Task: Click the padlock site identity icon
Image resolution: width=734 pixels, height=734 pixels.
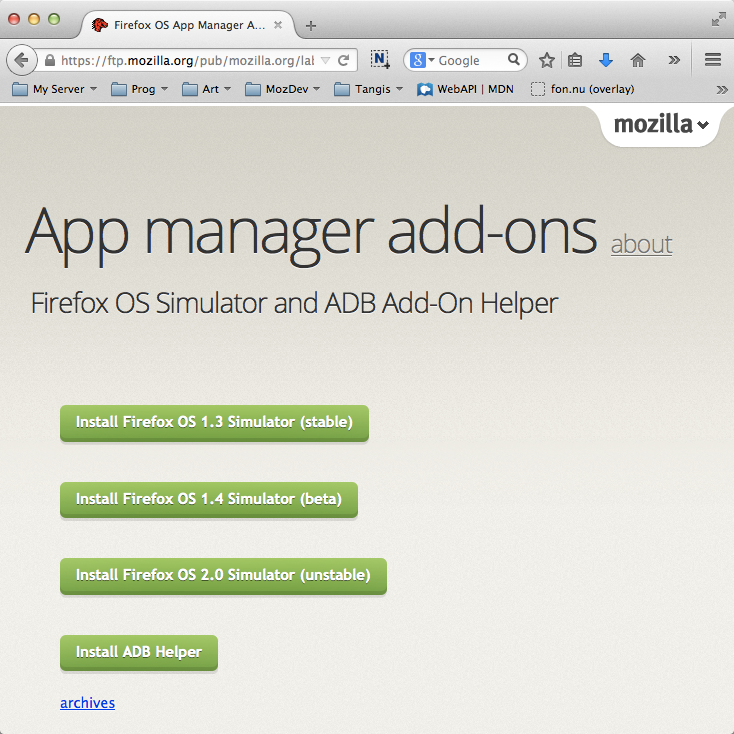Action: pos(50,60)
